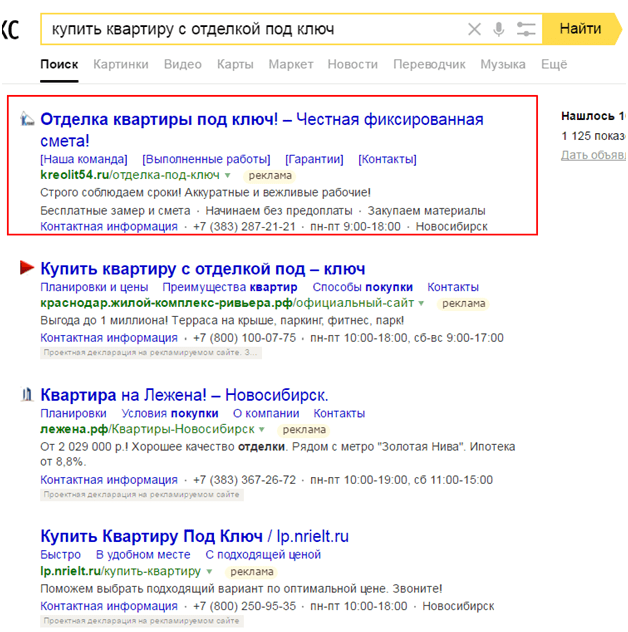Open краснодар.жилой-комплекс-ривьера.рф green URL
The height and width of the screenshot is (632, 628).
pyautogui.click(x=227, y=303)
